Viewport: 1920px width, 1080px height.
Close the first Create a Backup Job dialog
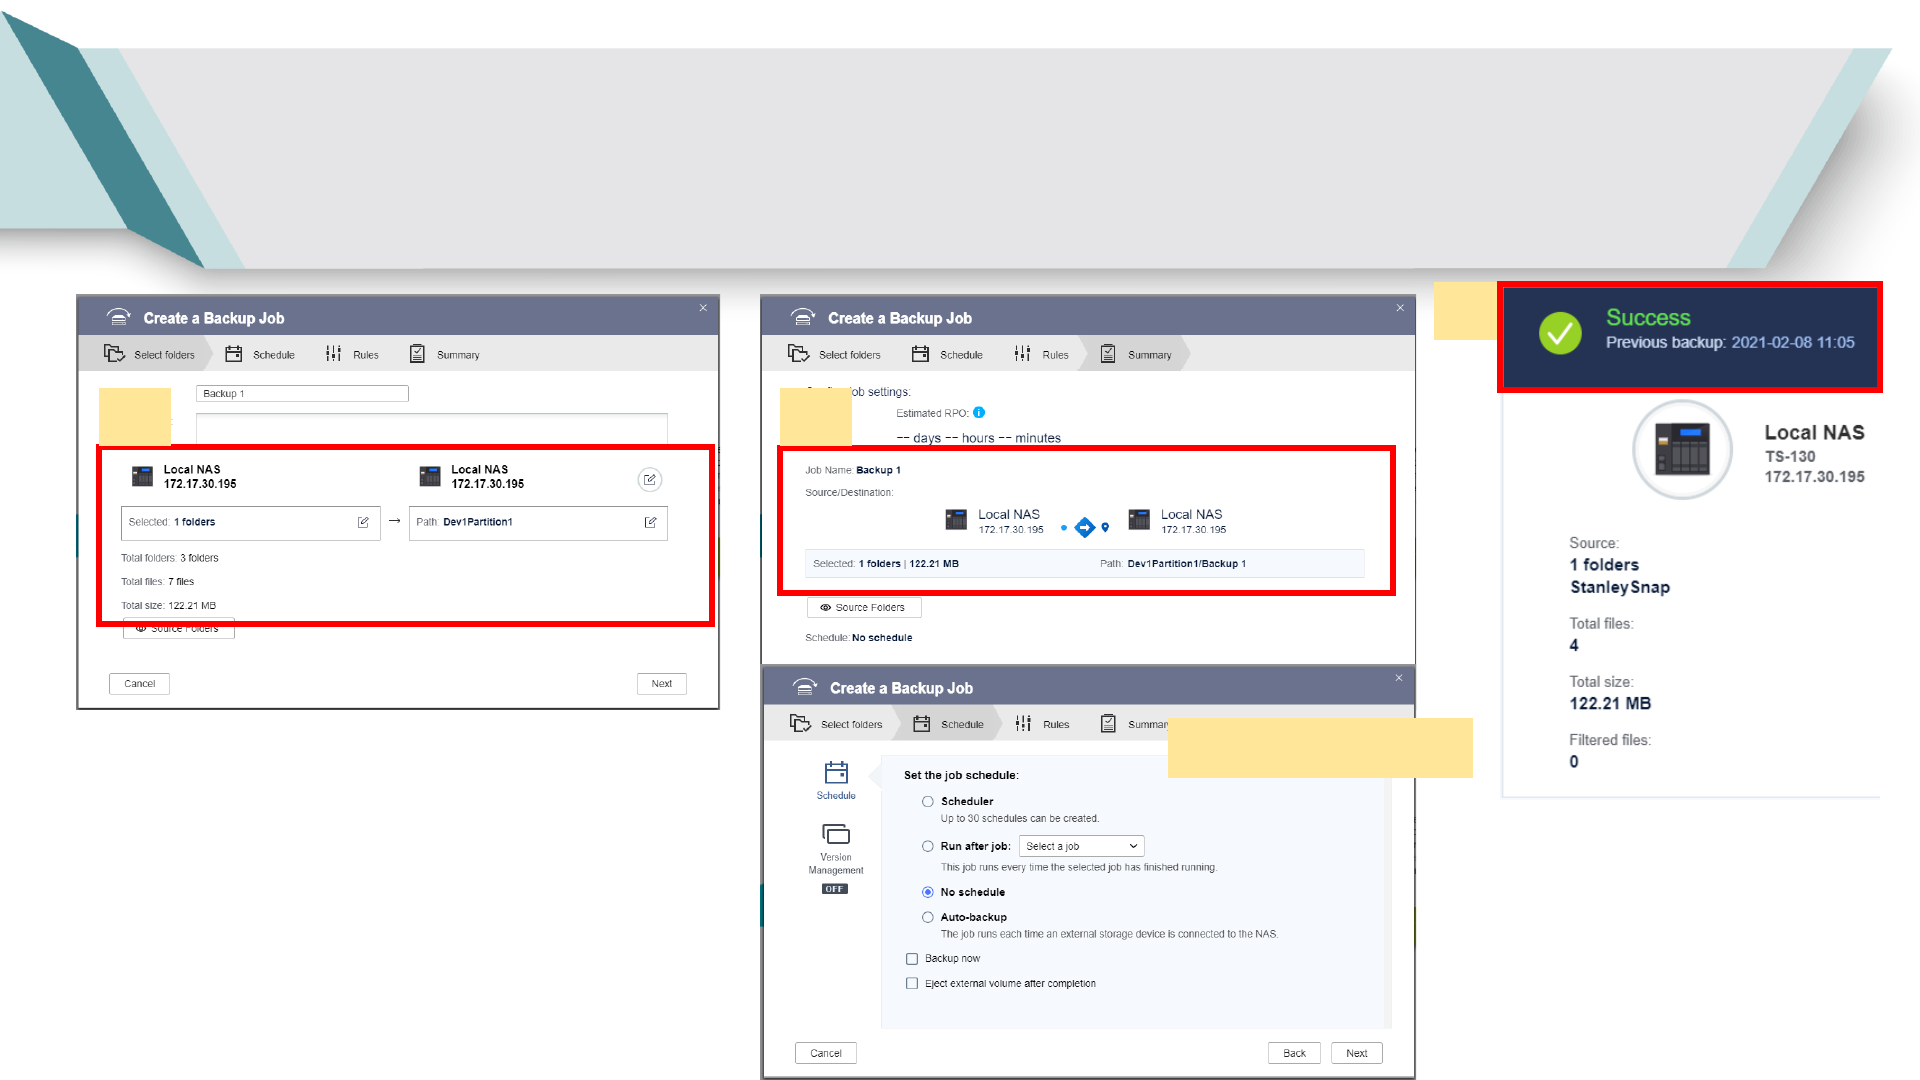coord(703,307)
